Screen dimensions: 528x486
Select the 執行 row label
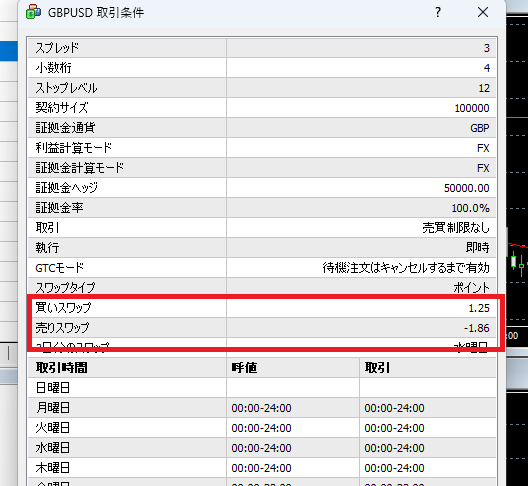pos(47,248)
